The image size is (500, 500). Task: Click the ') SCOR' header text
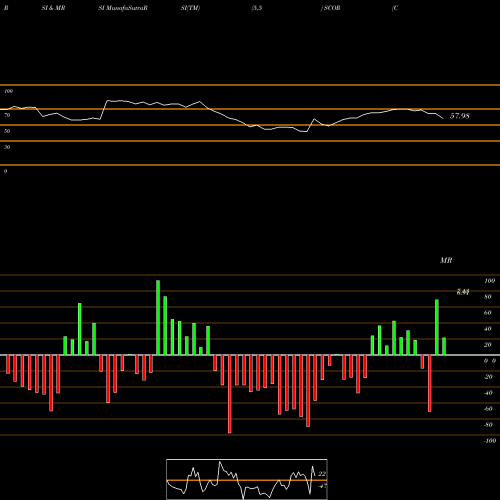330,8
